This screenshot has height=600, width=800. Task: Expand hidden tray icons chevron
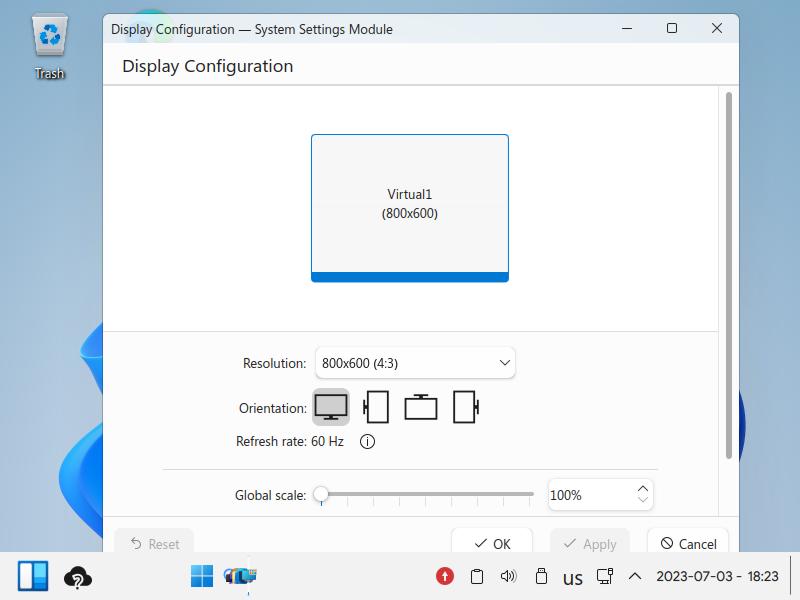635,577
